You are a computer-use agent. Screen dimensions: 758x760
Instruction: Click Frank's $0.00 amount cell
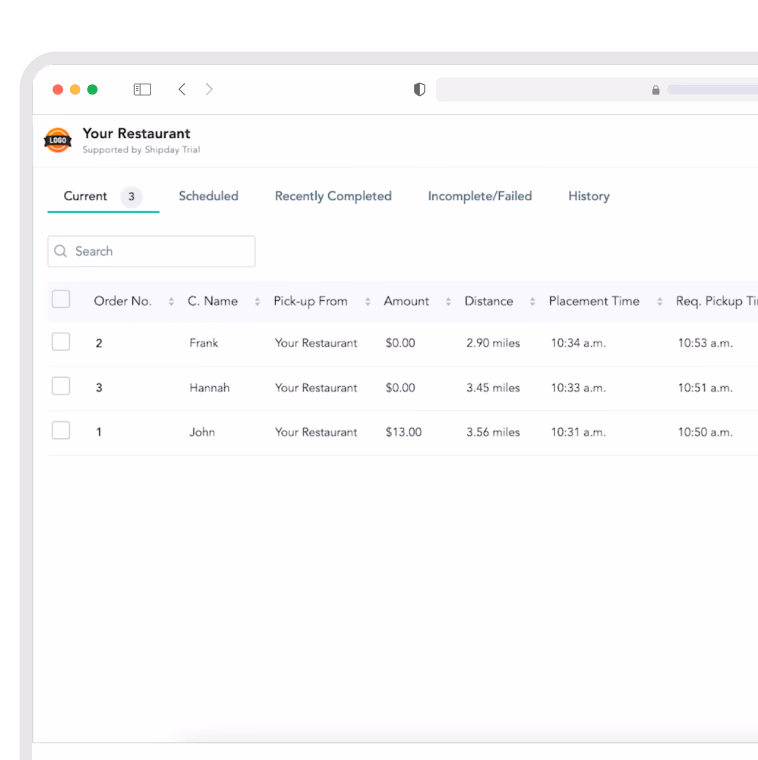coord(400,343)
